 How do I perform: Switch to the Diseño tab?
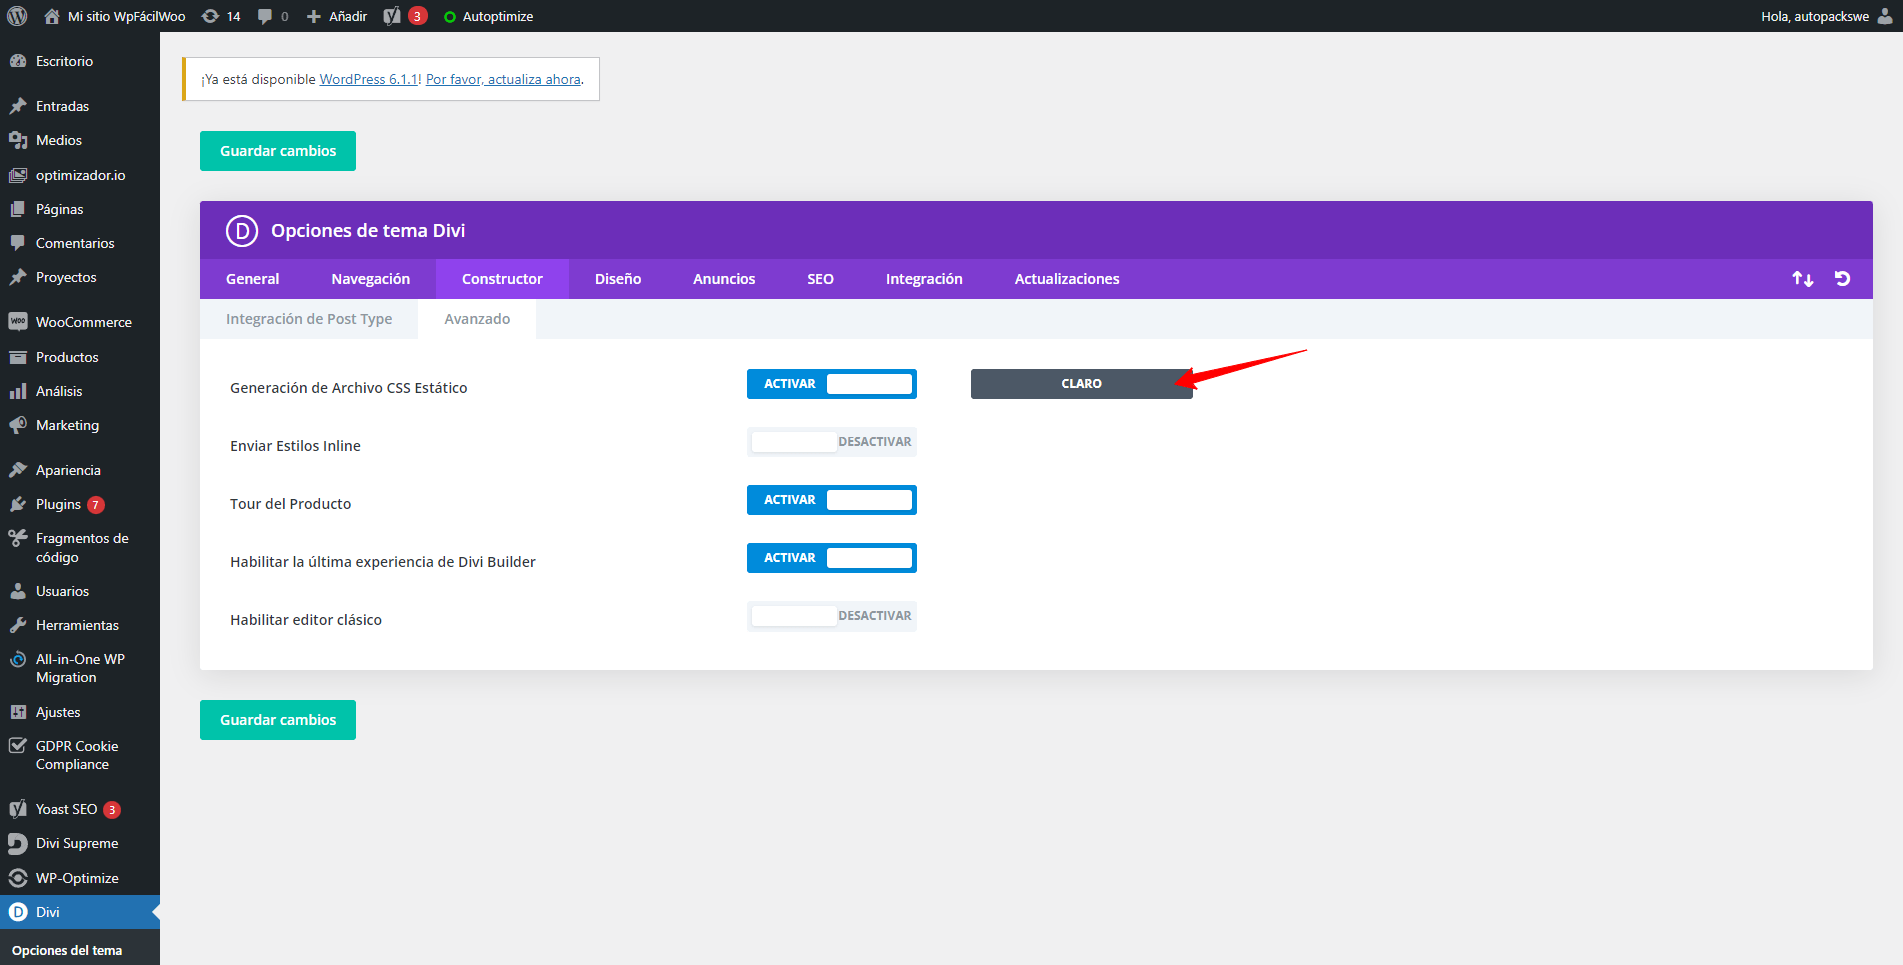click(x=618, y=279)
